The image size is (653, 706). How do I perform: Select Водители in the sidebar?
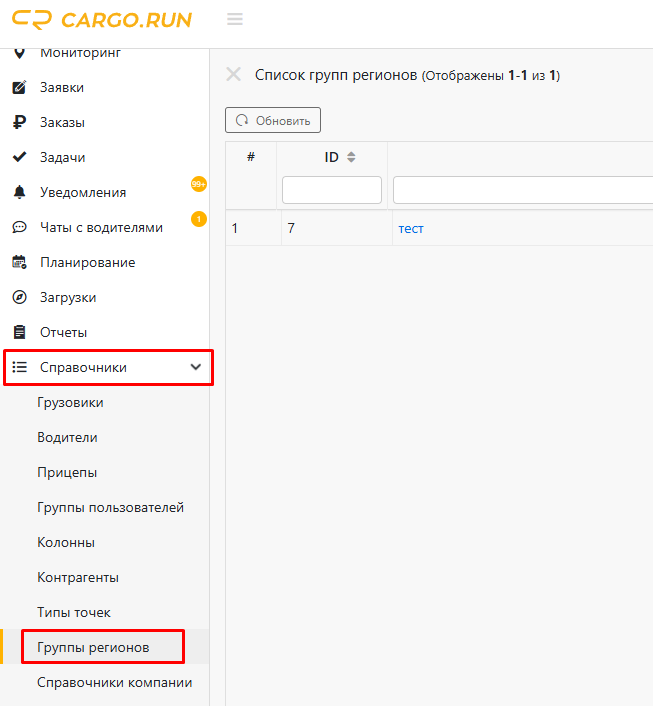click(x=67, y=438)
